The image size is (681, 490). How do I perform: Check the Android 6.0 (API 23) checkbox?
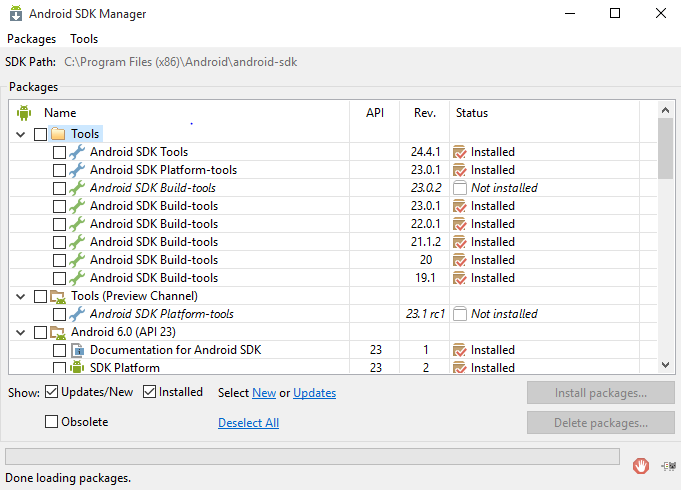[40, 332]
